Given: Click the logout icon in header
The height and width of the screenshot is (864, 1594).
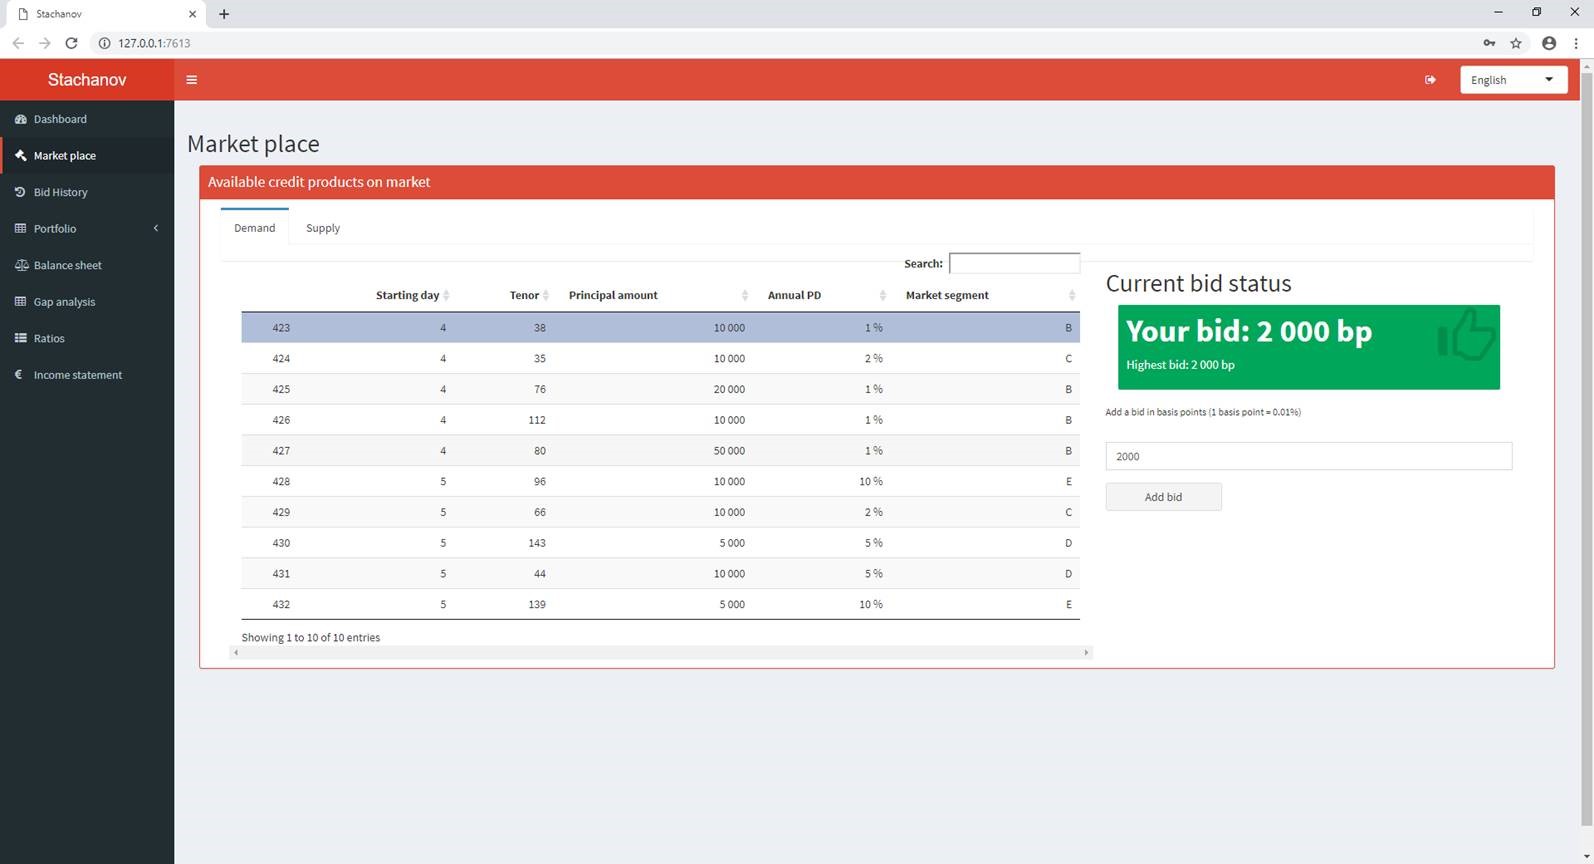Looking at the screenshot, I should 1430,80.
